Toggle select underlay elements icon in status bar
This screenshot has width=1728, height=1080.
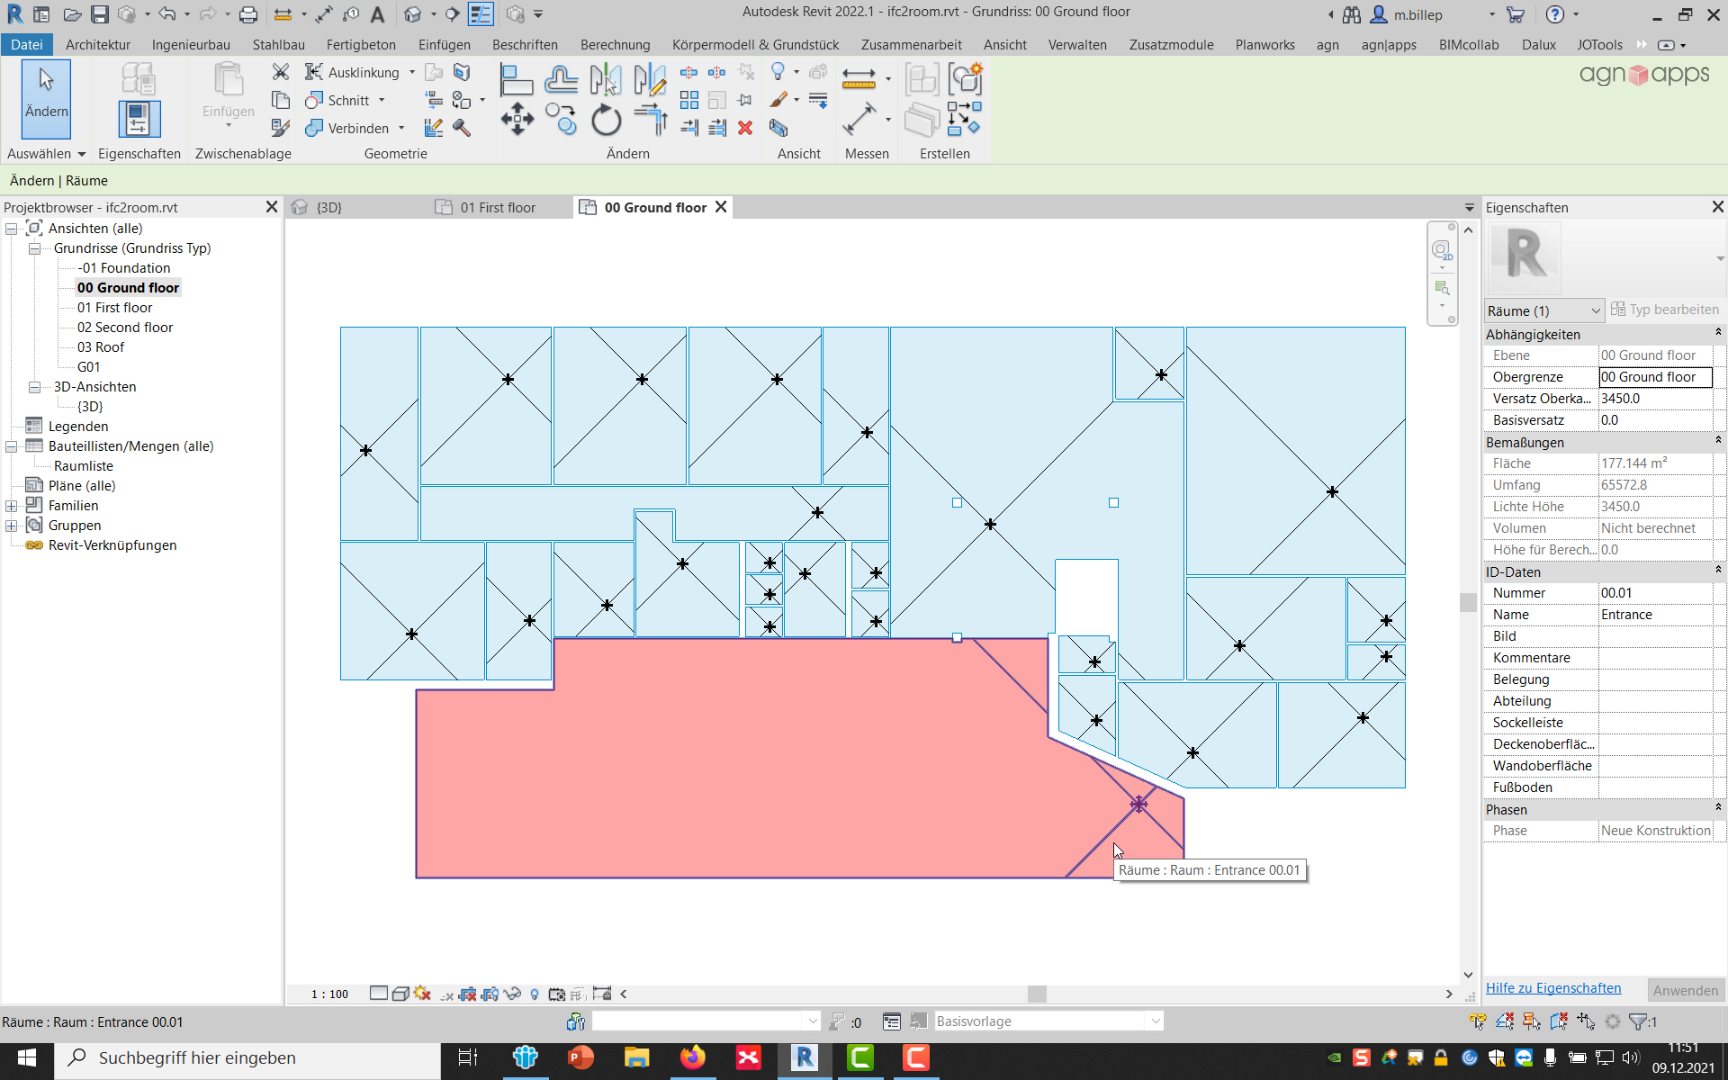(x=1505, y=1021)
